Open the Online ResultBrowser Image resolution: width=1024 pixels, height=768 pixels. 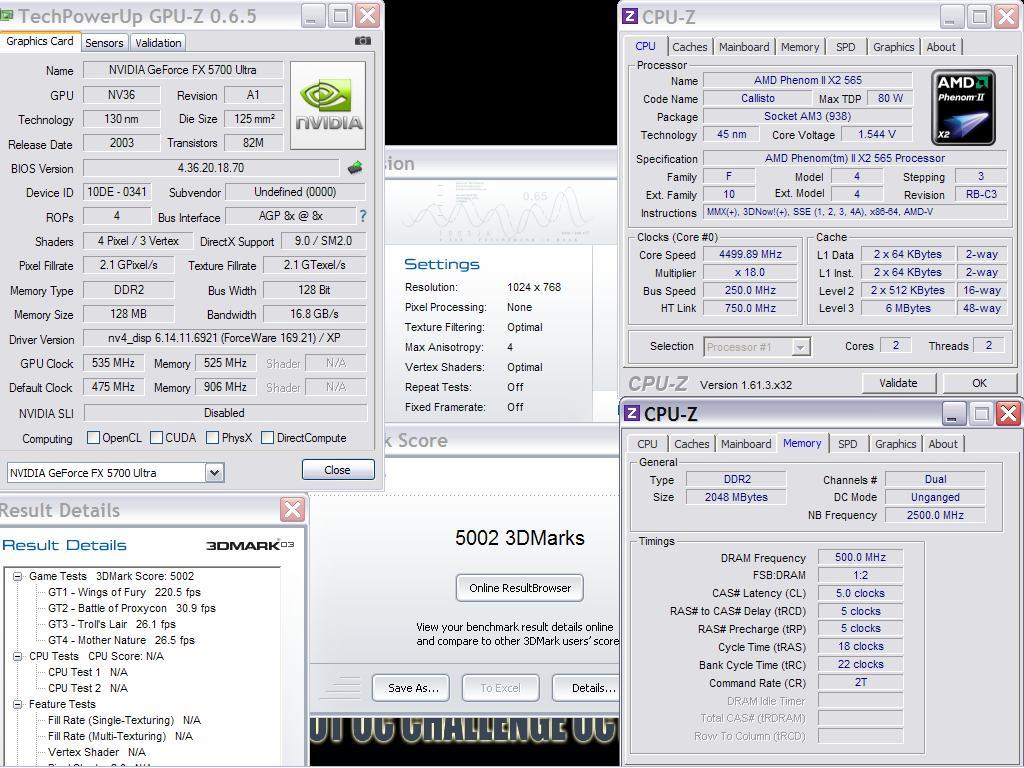tap(520, 588)
